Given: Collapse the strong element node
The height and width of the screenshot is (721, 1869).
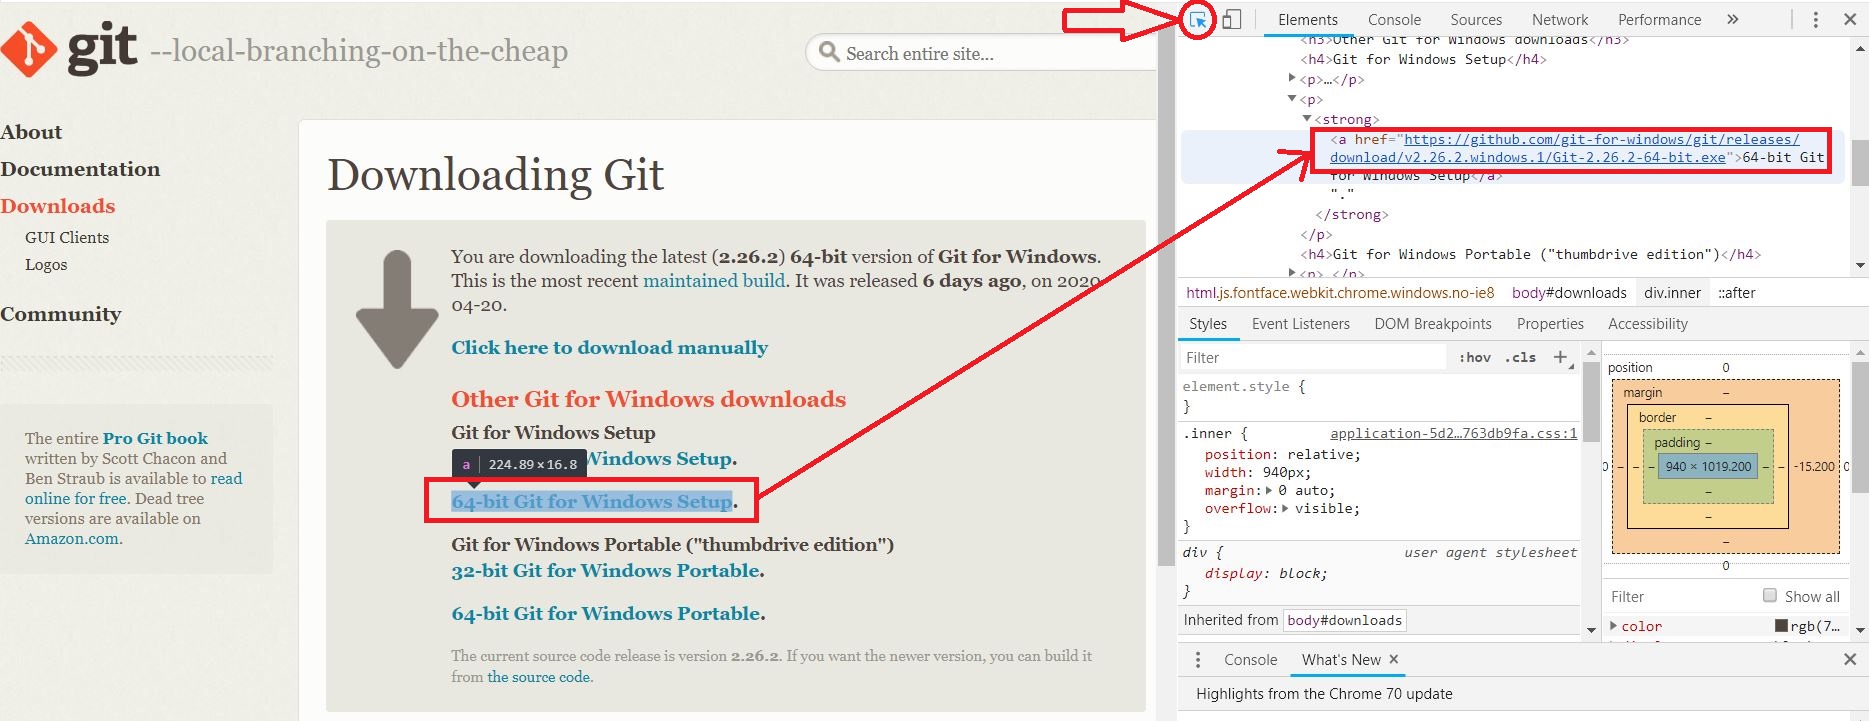Looking at the screenshot, I should [x=1307, y=119].
